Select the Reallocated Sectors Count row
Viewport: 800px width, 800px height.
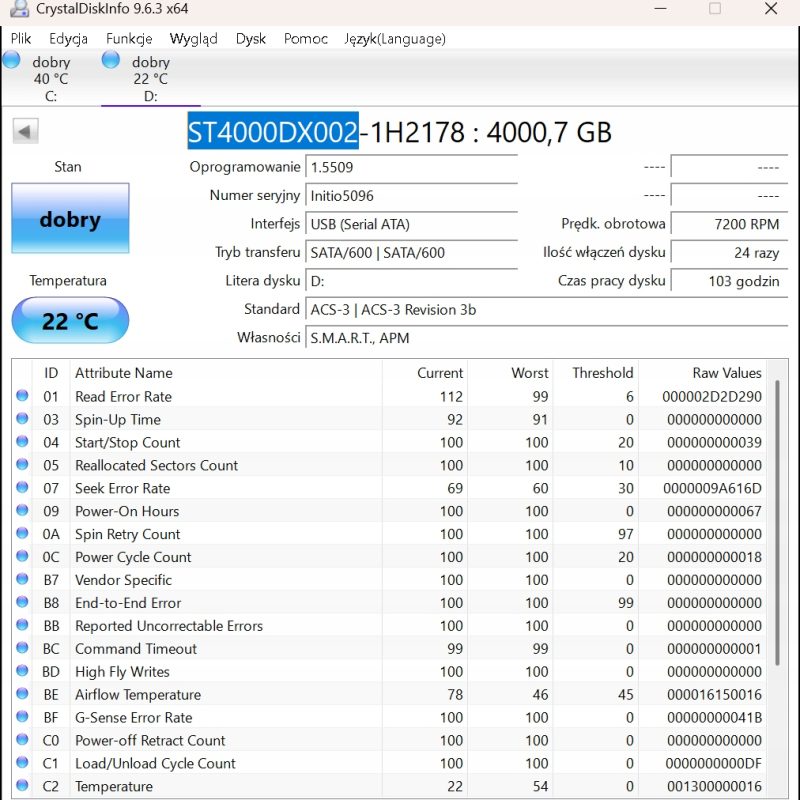(156, 466)
